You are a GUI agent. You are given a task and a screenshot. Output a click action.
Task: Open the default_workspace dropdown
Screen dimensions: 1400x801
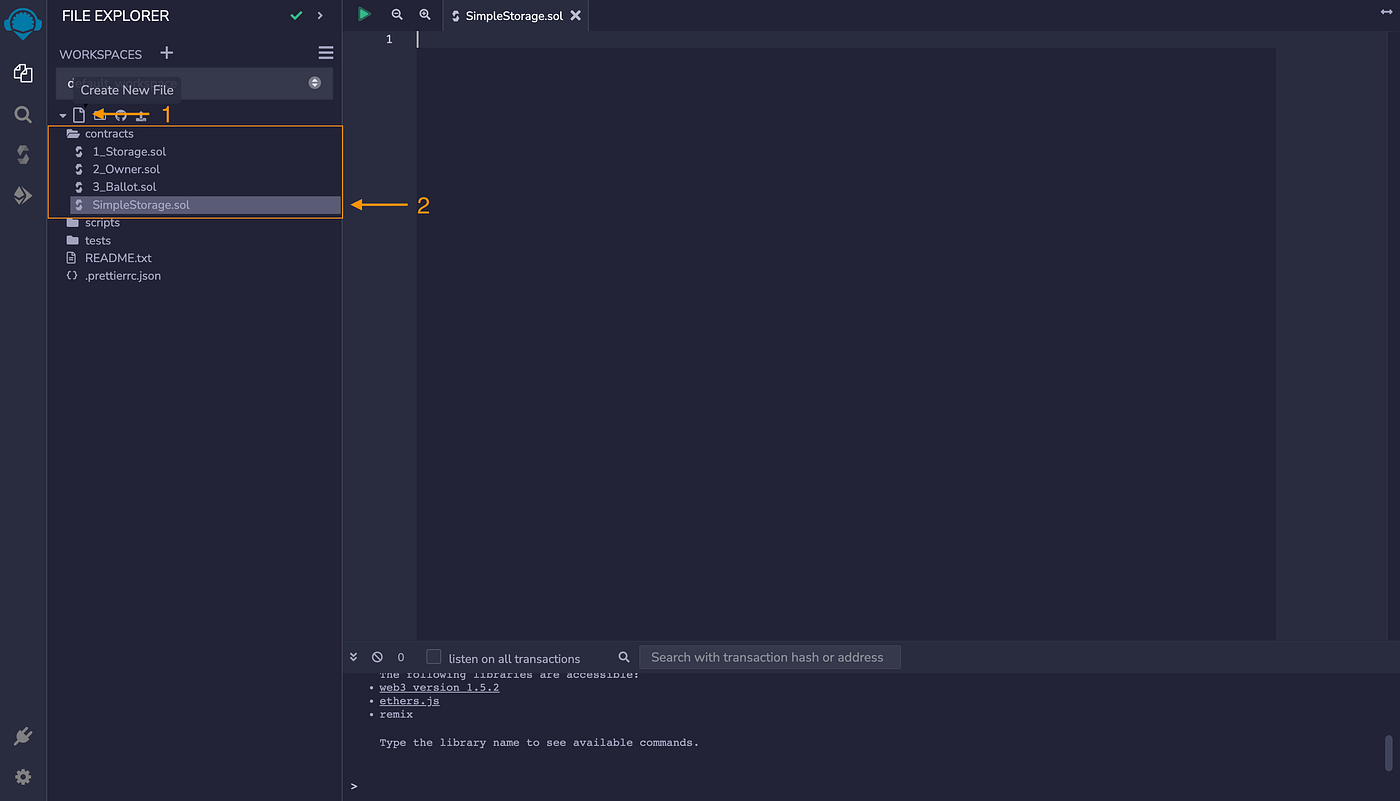194,83
